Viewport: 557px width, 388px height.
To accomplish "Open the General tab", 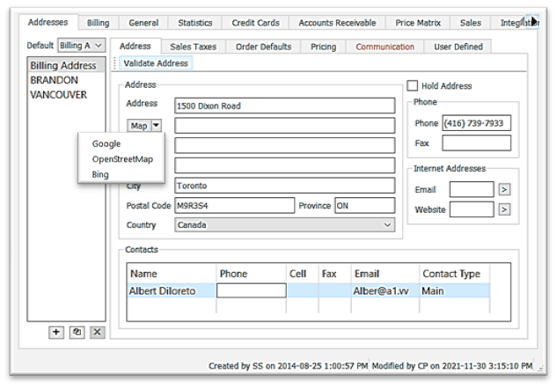I will pyautogui.click(x=144, y=23).
